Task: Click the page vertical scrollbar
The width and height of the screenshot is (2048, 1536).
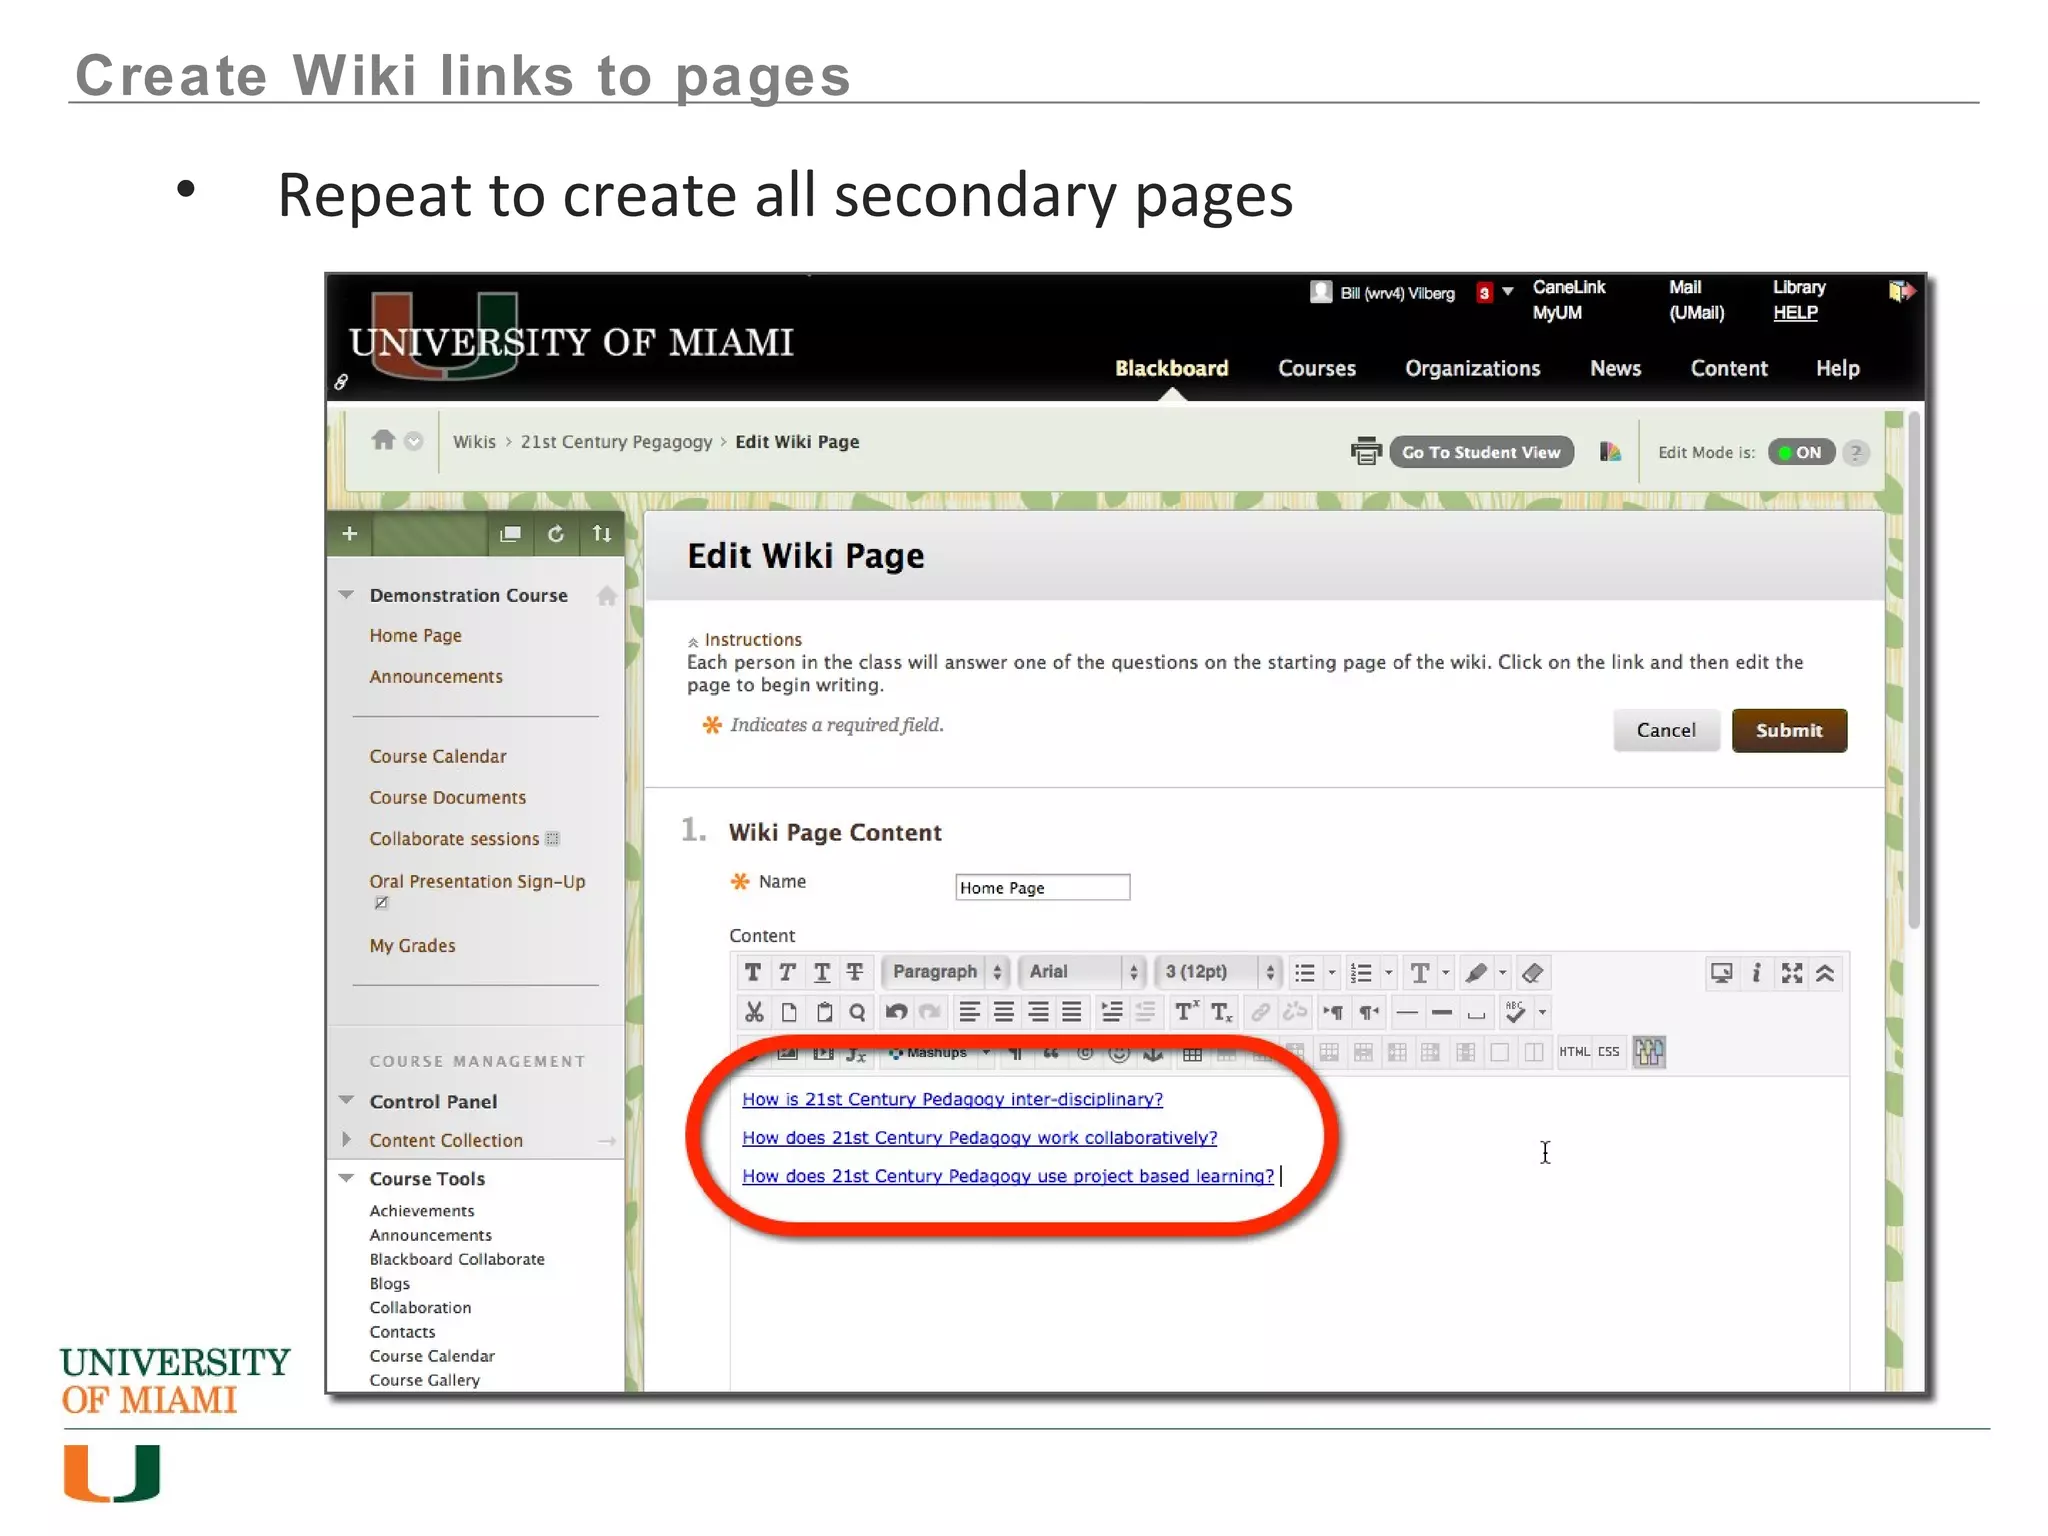Action: [x=1914, y=670]
